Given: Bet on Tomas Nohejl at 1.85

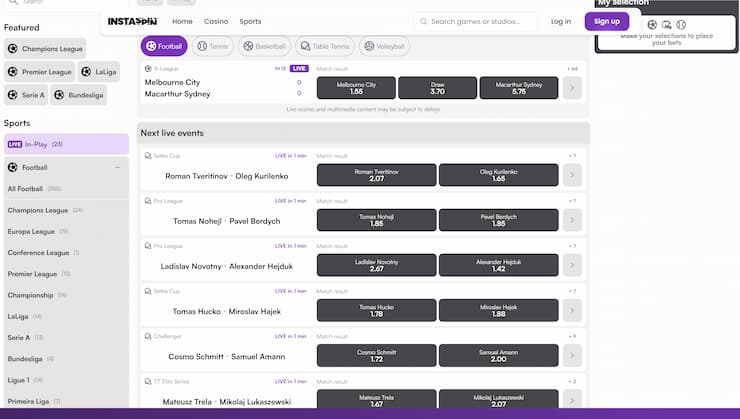Looking at the screenshot, I should (377, 220).
